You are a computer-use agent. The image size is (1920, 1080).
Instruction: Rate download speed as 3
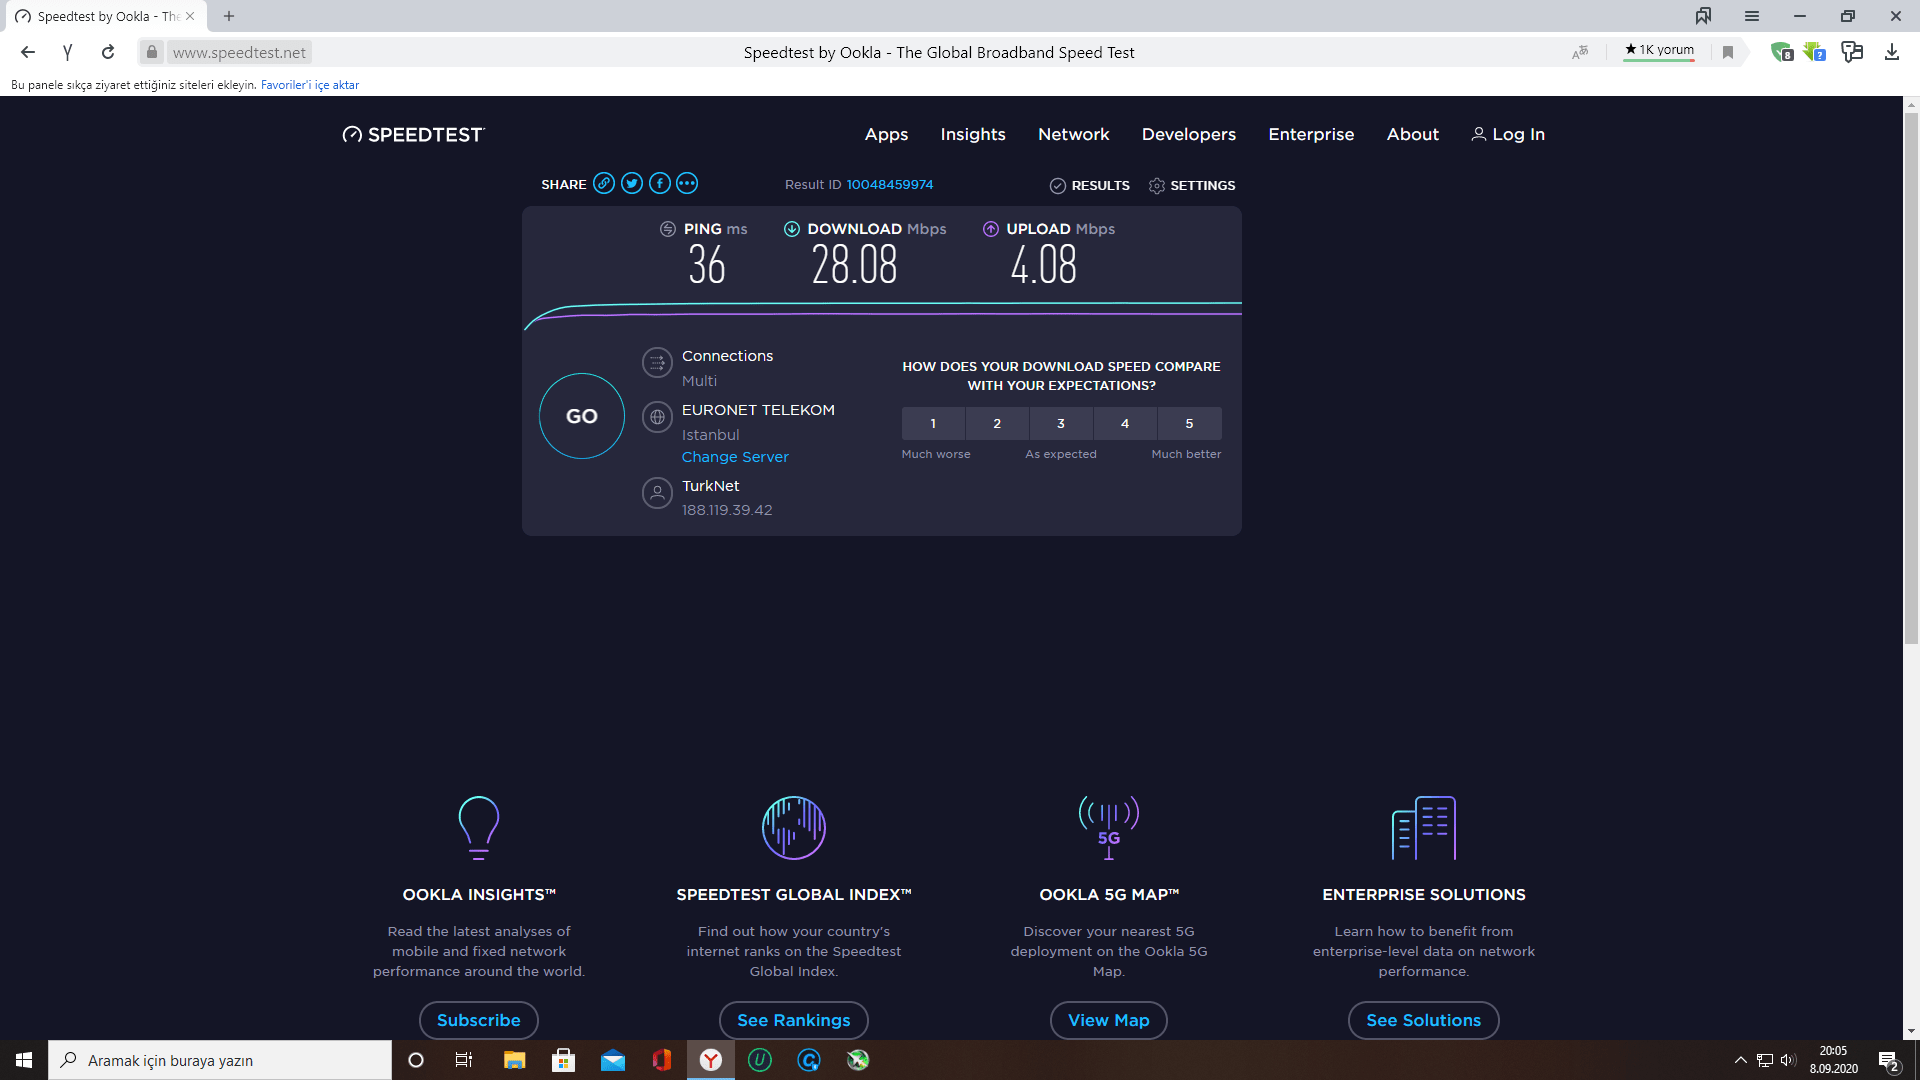pos(1061,424)
